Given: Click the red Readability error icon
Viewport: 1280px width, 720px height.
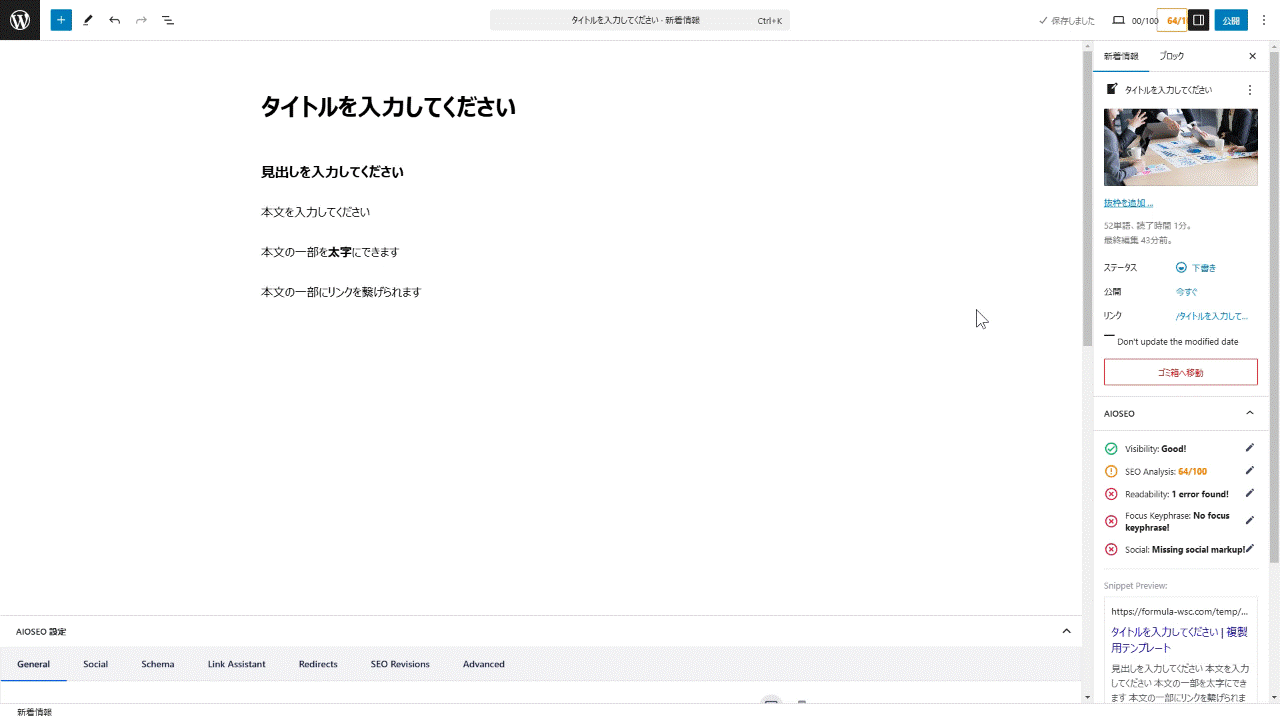Looking at the screenshot, I should pos(1111,494).
